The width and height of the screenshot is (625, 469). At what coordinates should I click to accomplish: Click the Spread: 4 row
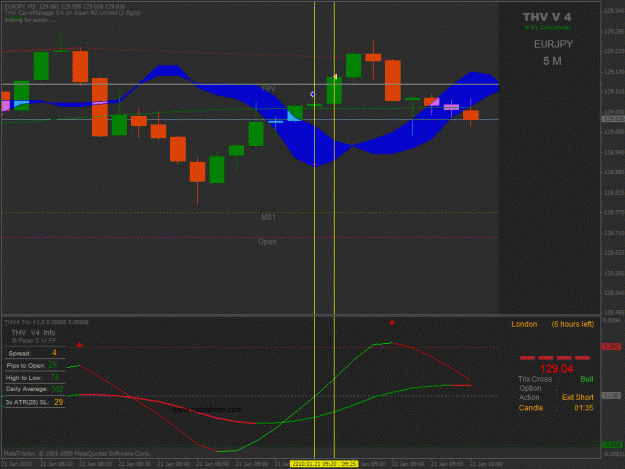34,353
